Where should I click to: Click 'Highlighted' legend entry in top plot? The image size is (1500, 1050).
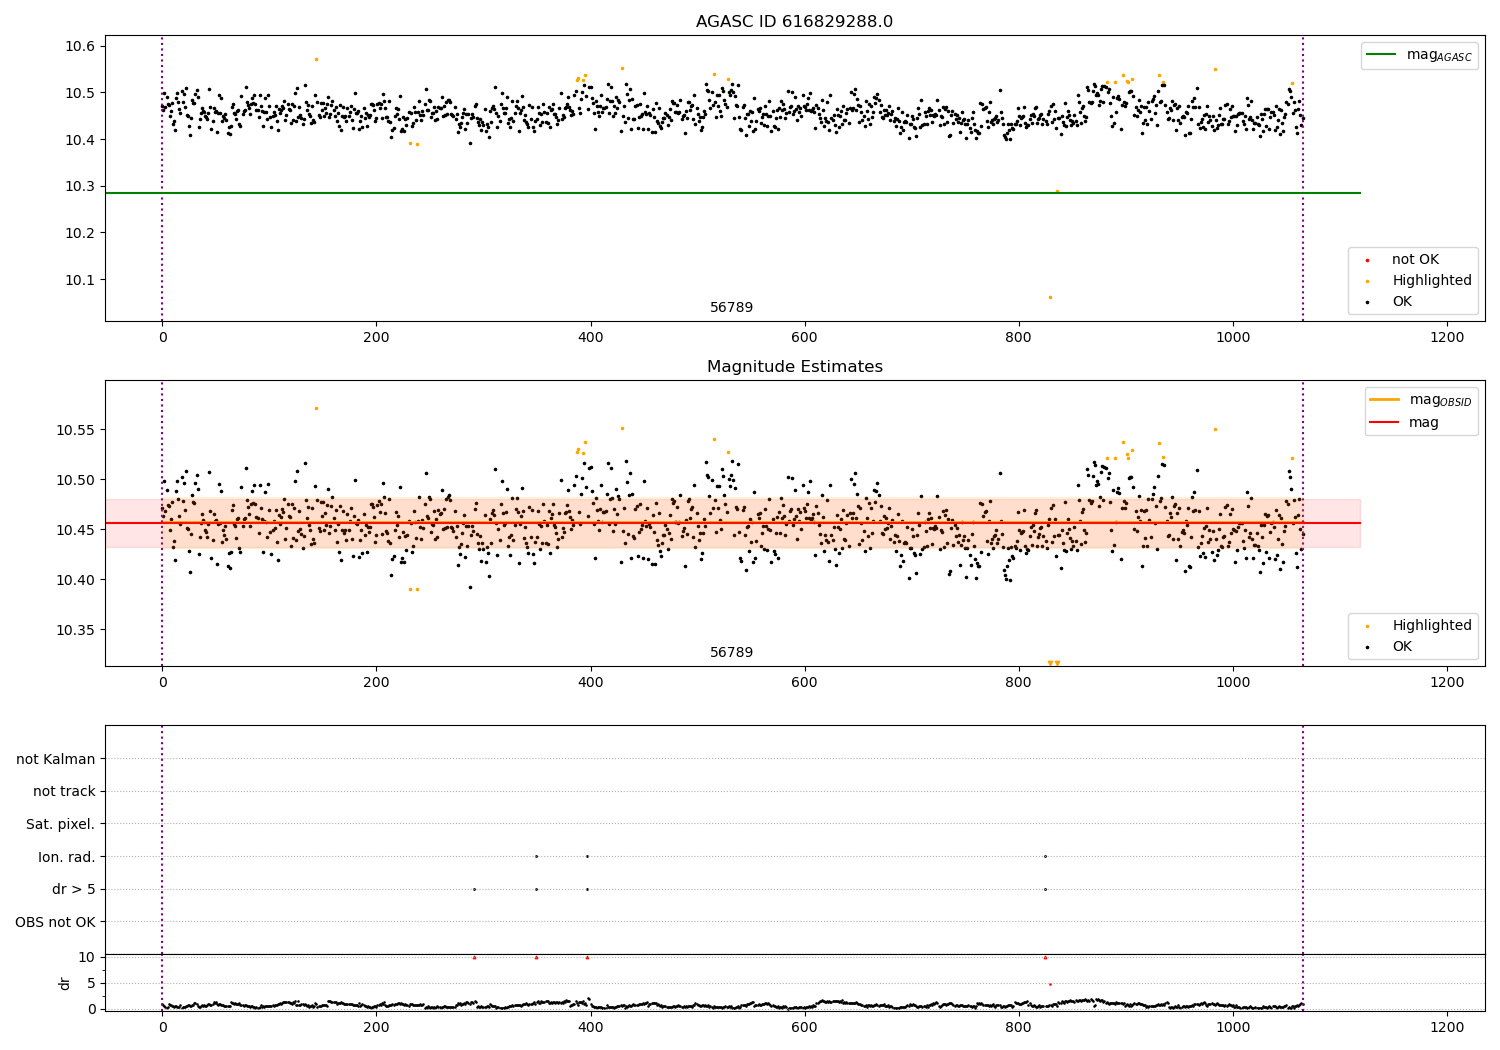[1431, 281]
